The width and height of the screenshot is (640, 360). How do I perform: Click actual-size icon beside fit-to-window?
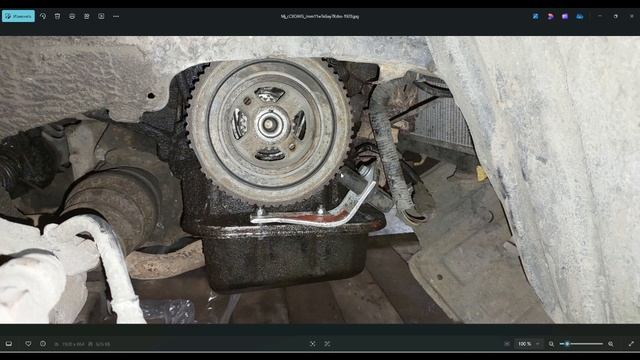point(327,344)
